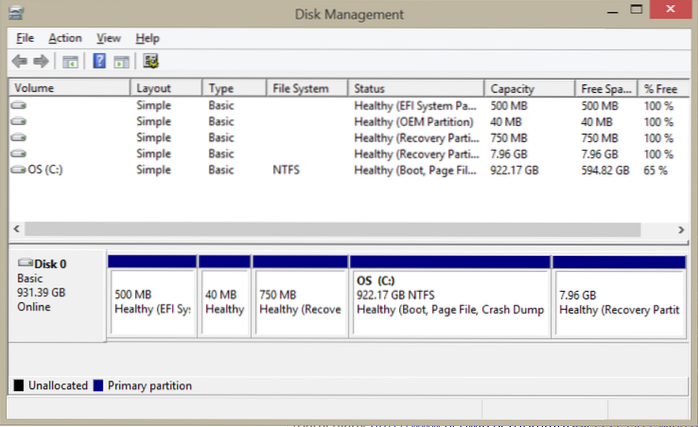This screenshot has width=698, height=427.
Task: Select the OS (C:) 922.17 GB partition block
Action: click(x=450, y=302)
